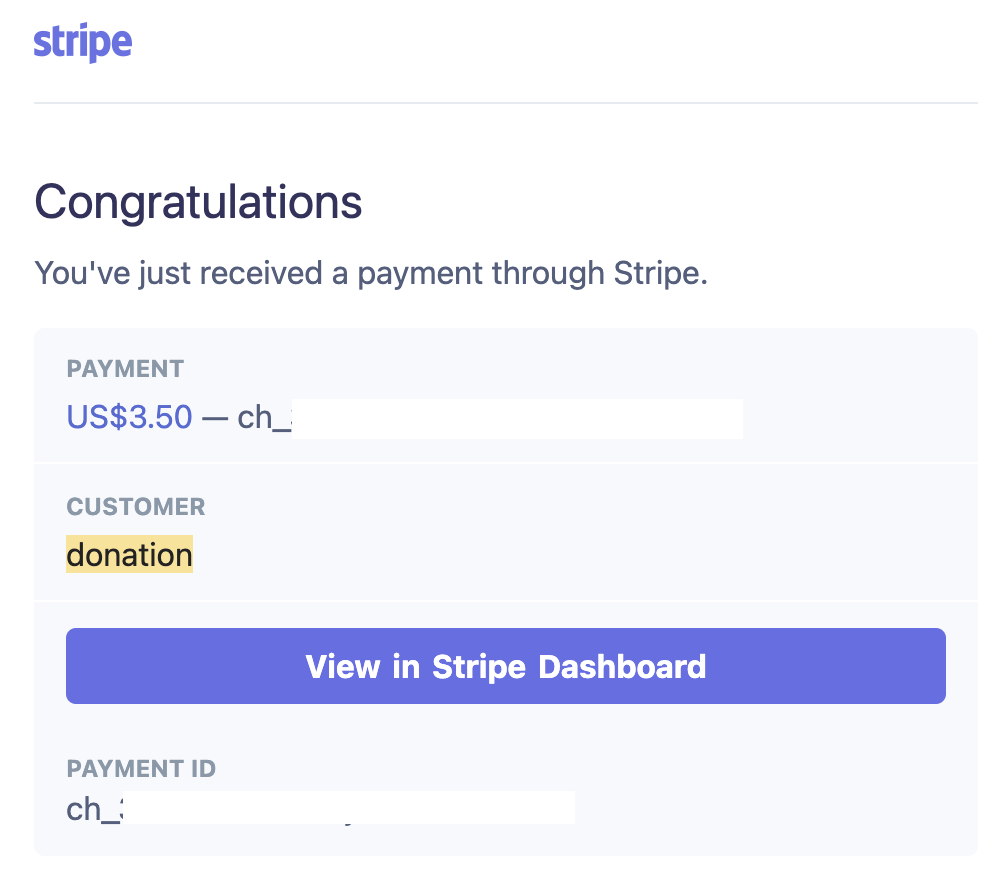Click the PAYMENT ID label
The image size is (1008, 888).
[141, 769]
